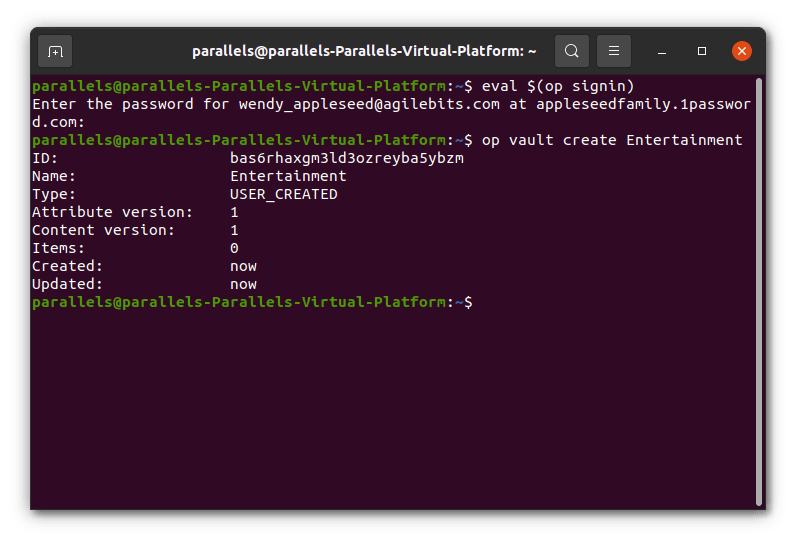
Task: Click the 'Name:' label
Action: [54, 176]
